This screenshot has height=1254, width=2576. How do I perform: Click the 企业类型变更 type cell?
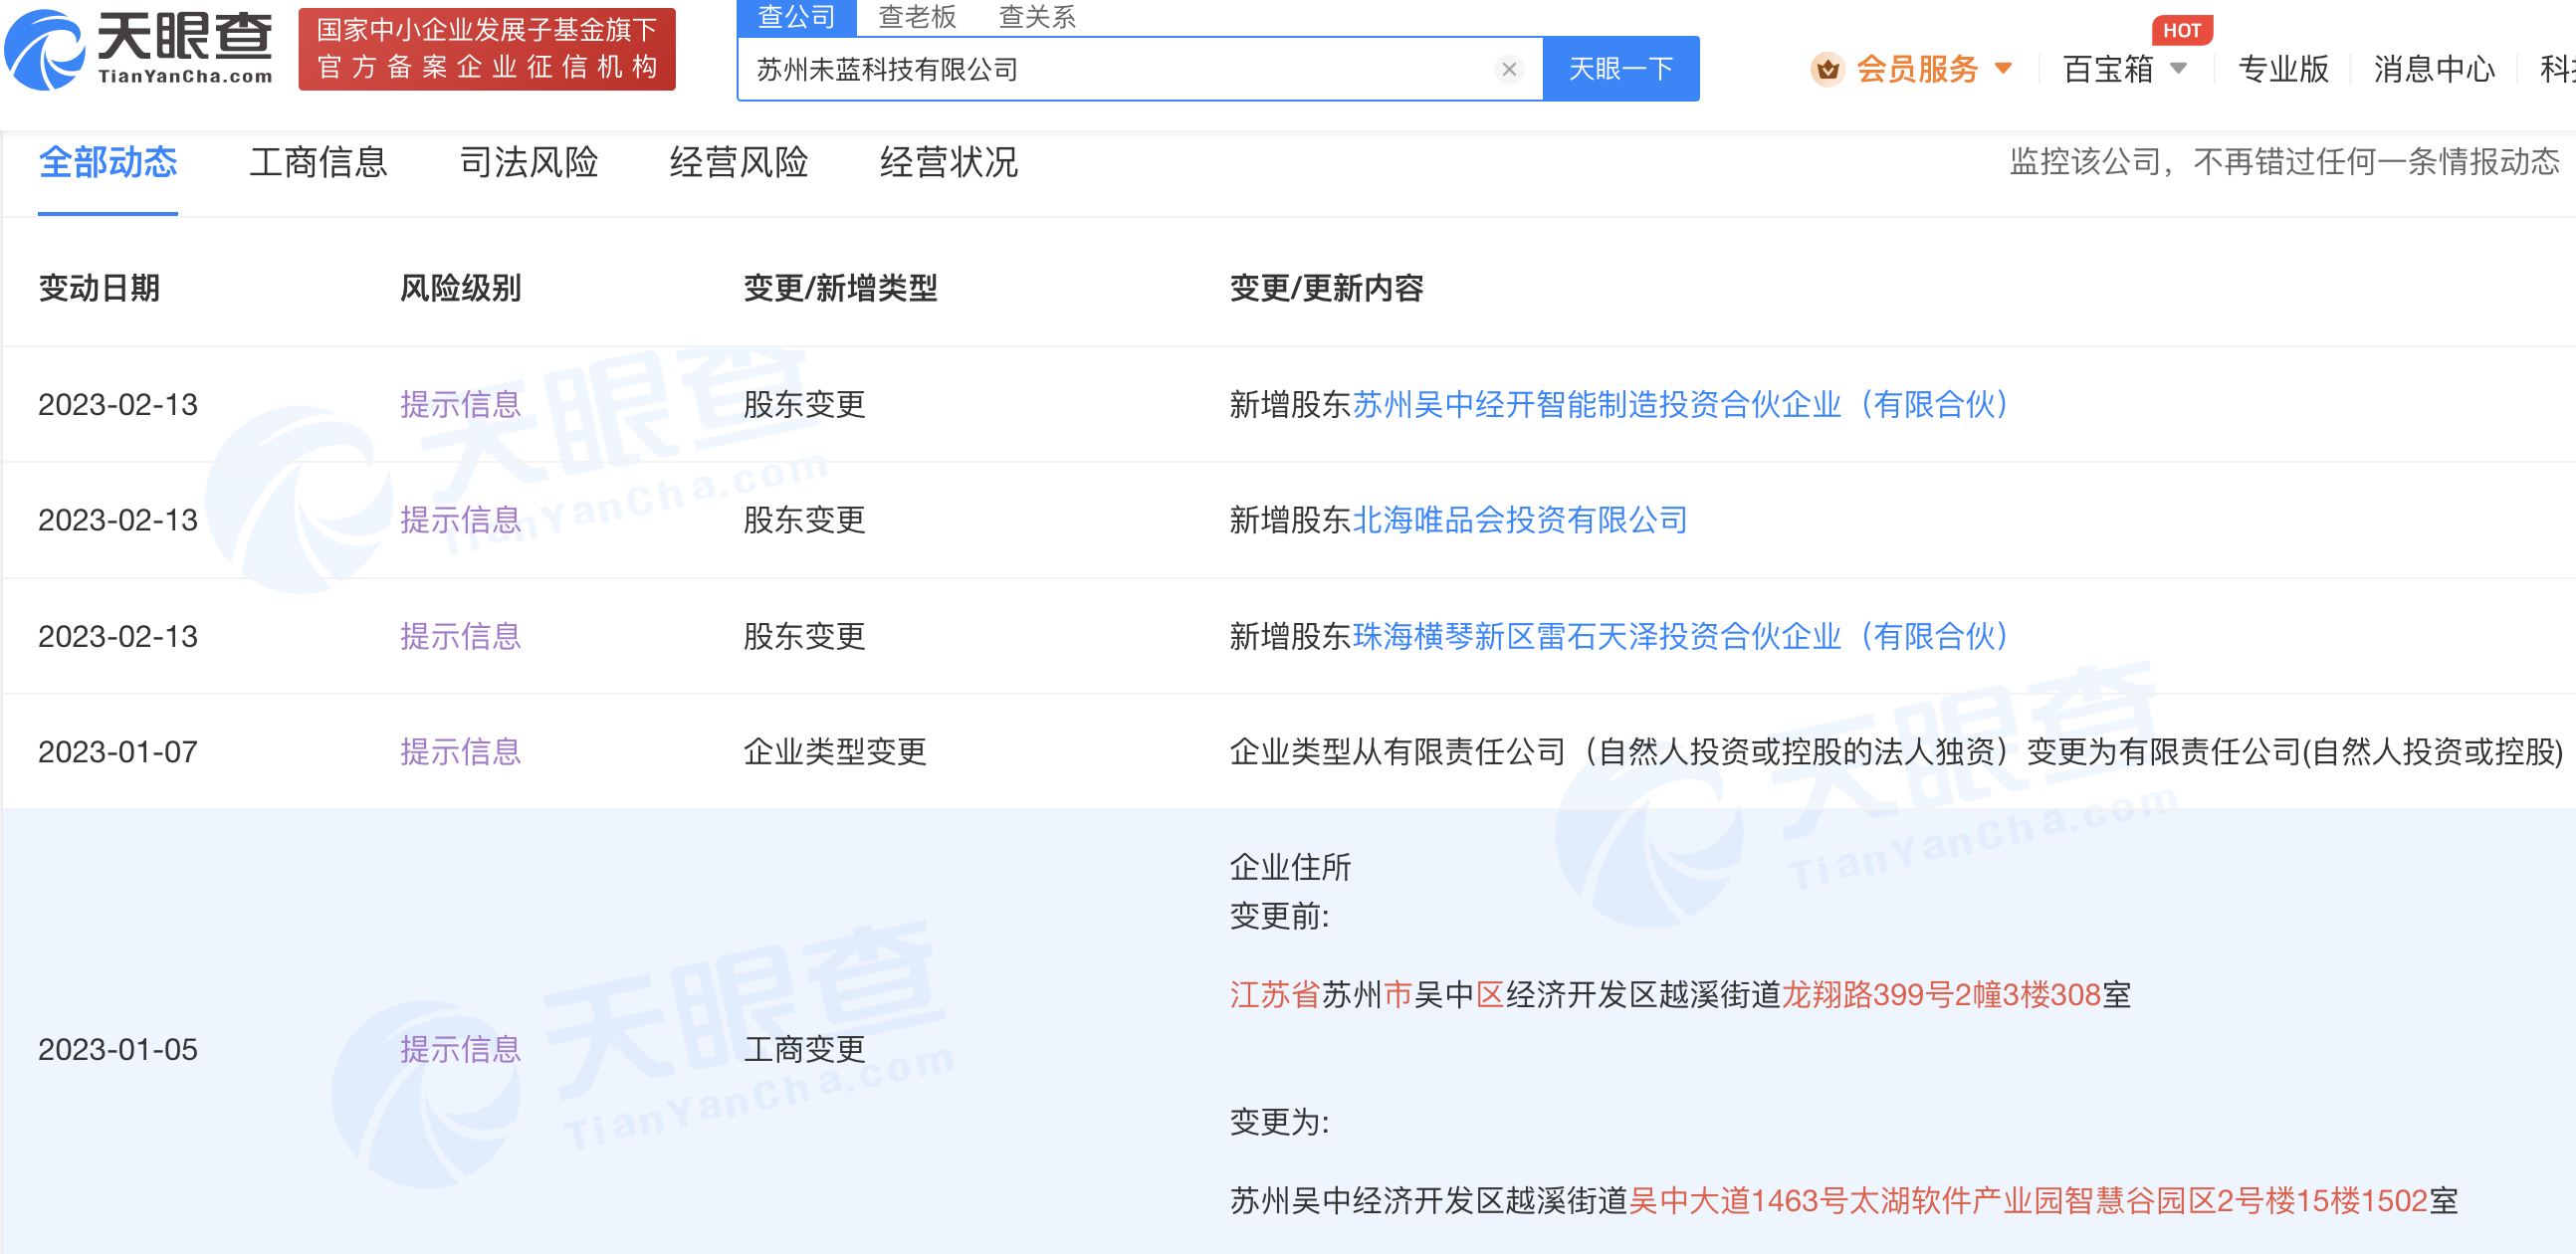tap(835, 752)
